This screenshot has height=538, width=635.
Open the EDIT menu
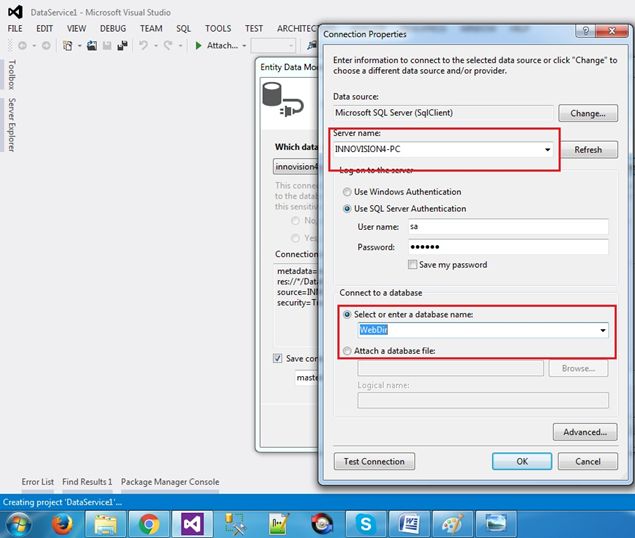(x=45, y=28)
